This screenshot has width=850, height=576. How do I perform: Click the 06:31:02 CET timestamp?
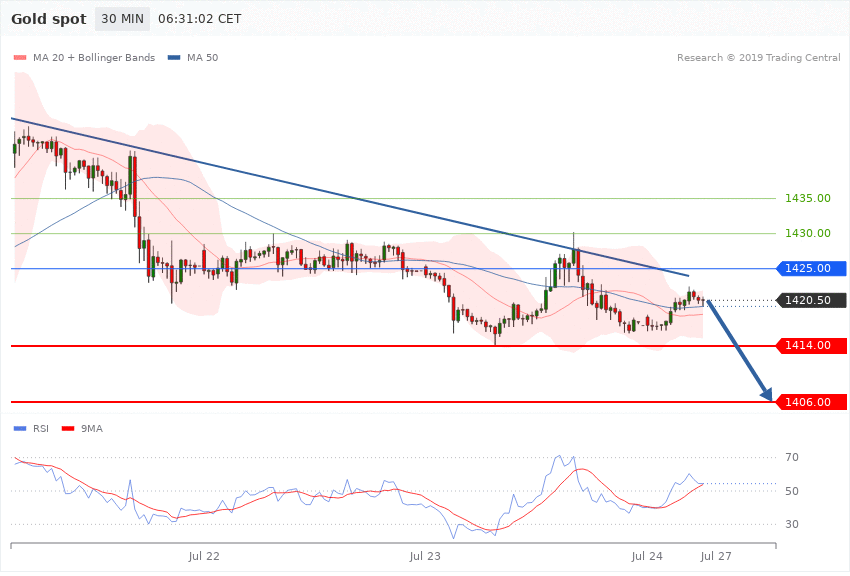[x=199, y=19]
